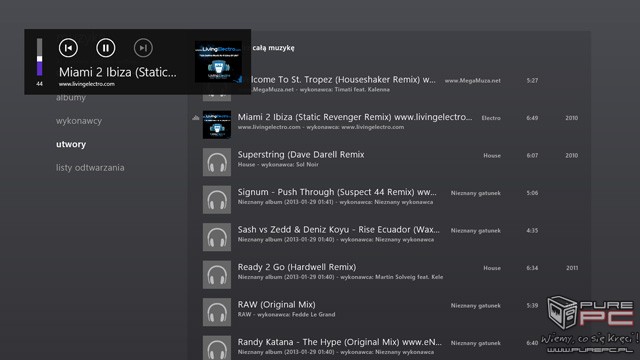Open the wykonawcy section
640x360 pixels.
(x=79, y=121)
